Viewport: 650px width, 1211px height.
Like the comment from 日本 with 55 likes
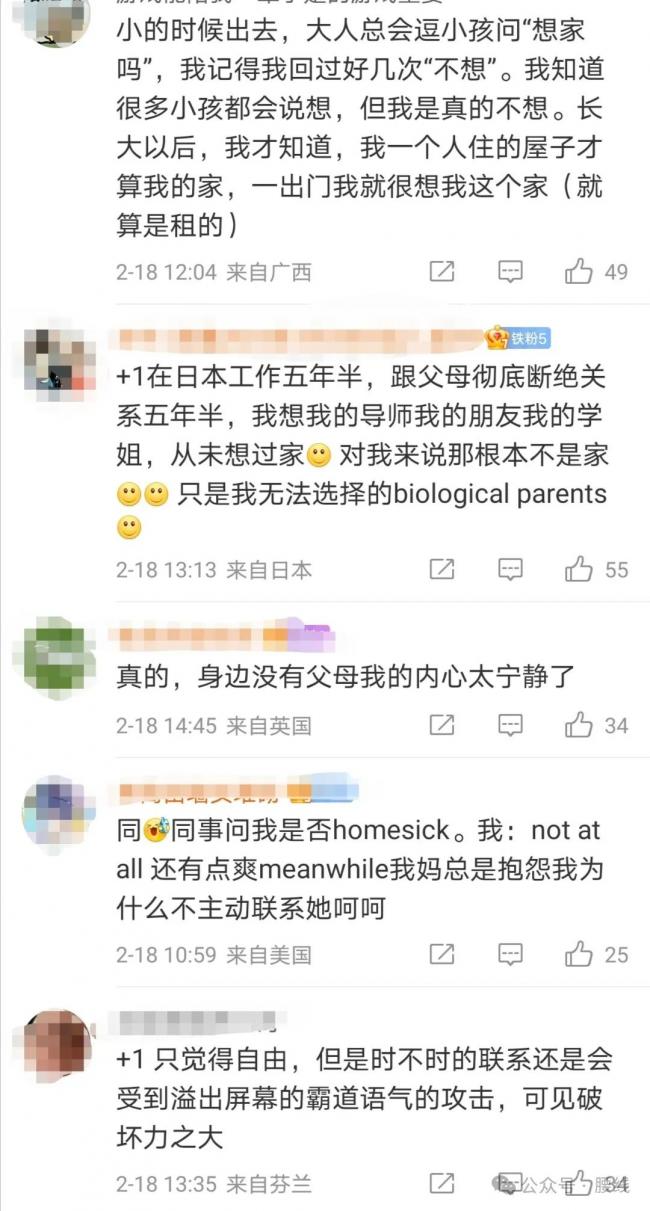coord(579,569)
